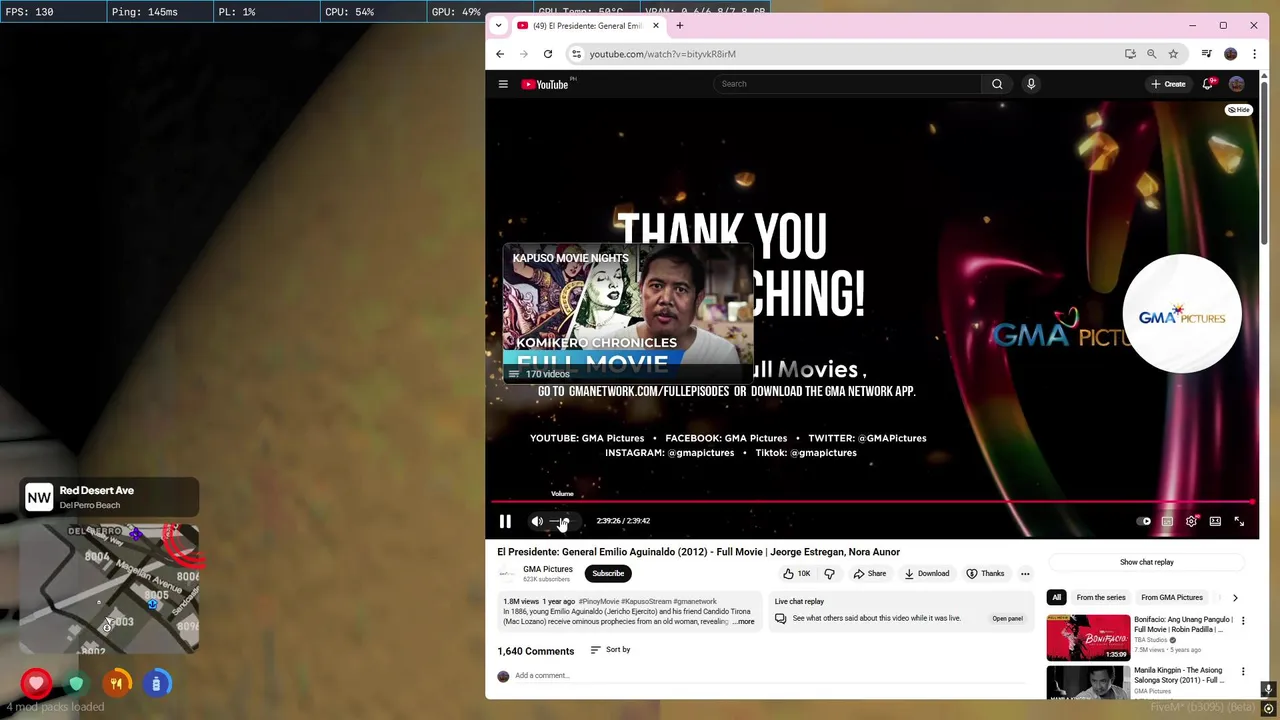Image resolution: width=1280 pixels, height=720 pixels.
Task: Open live chat replay panel
Action: click(x=1007, y=618)
